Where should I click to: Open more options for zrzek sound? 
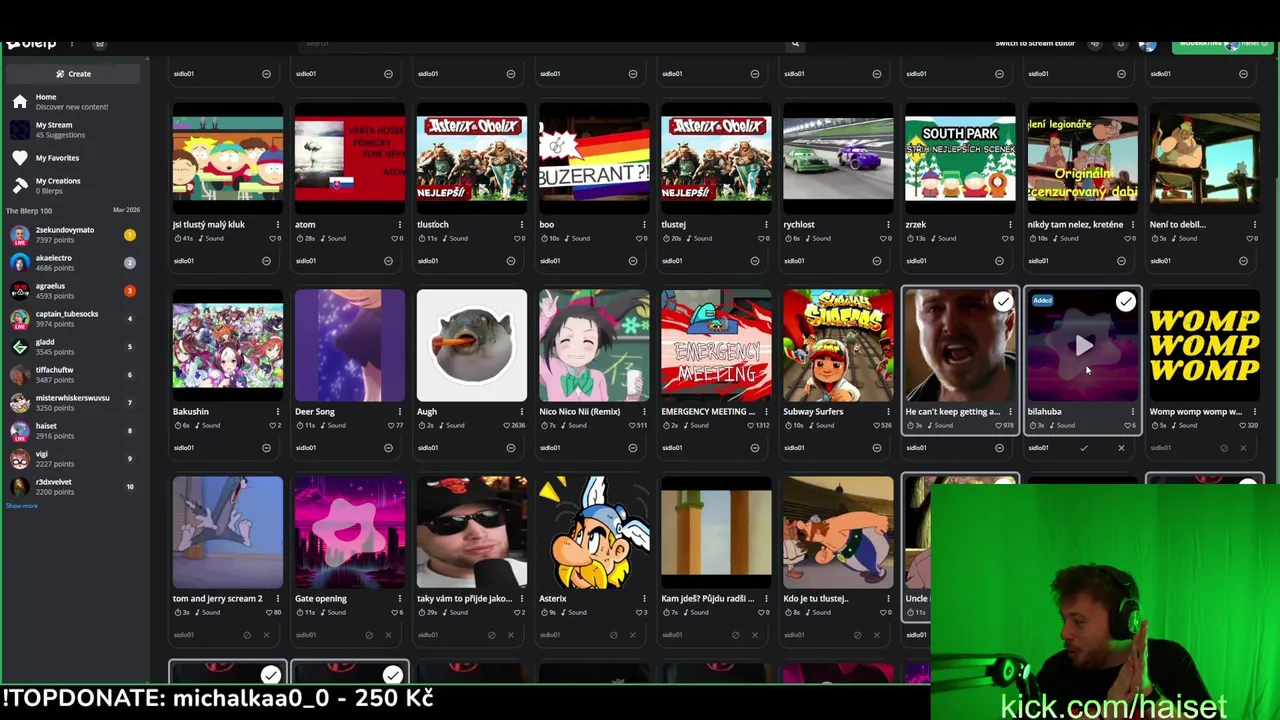[x=1010, y=225]
